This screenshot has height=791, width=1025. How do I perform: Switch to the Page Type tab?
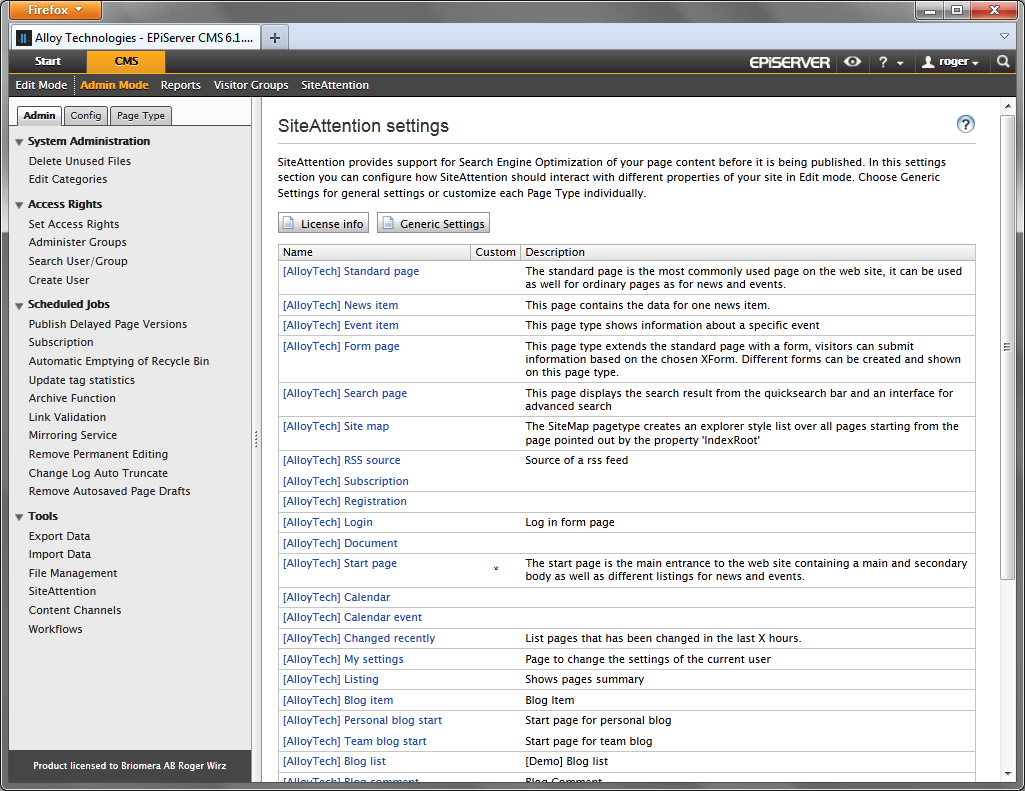coord(141,116)
